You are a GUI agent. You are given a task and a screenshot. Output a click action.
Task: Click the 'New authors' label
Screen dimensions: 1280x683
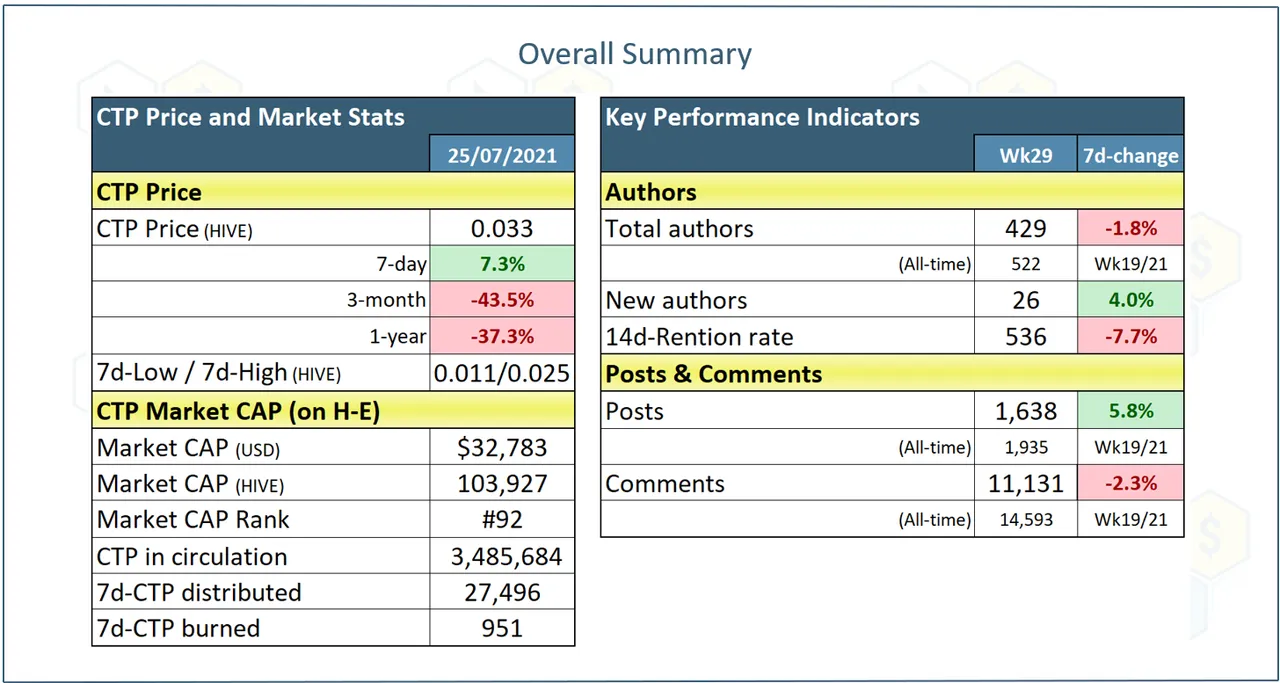676,300
